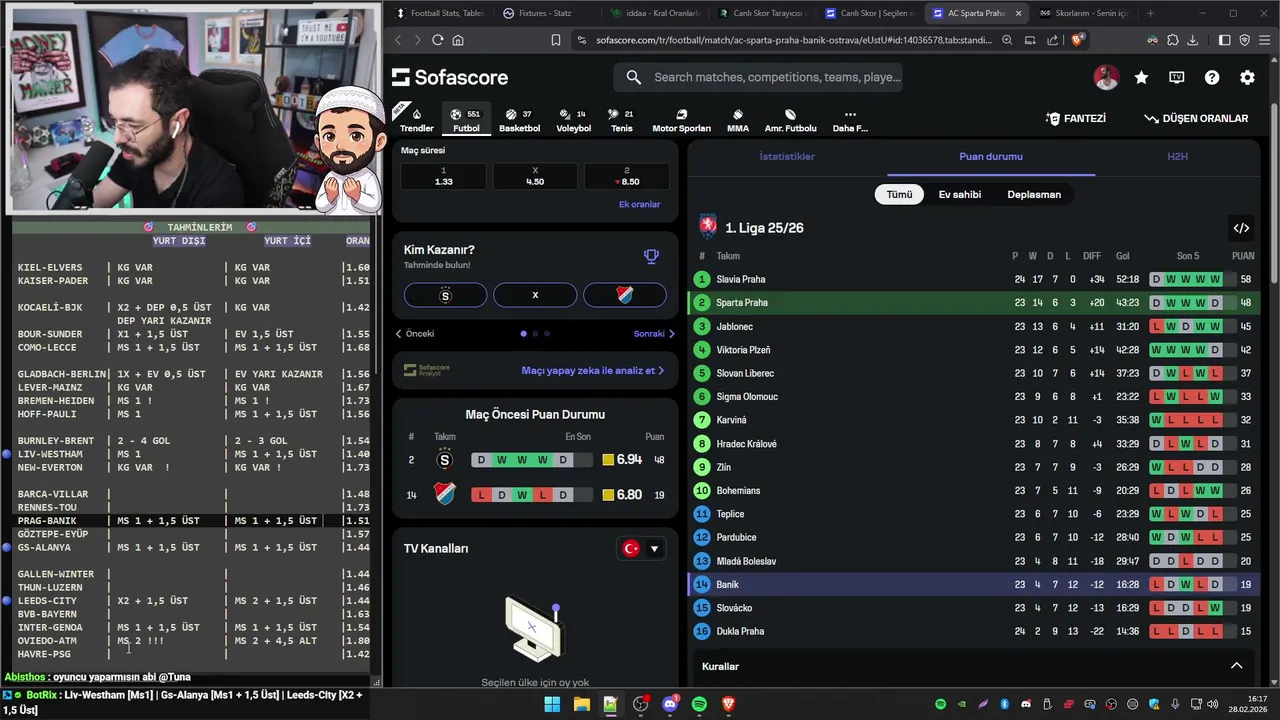Go to Önceki card with chevron
This screenshot has width=1280, height=720.
click(415, 334)
